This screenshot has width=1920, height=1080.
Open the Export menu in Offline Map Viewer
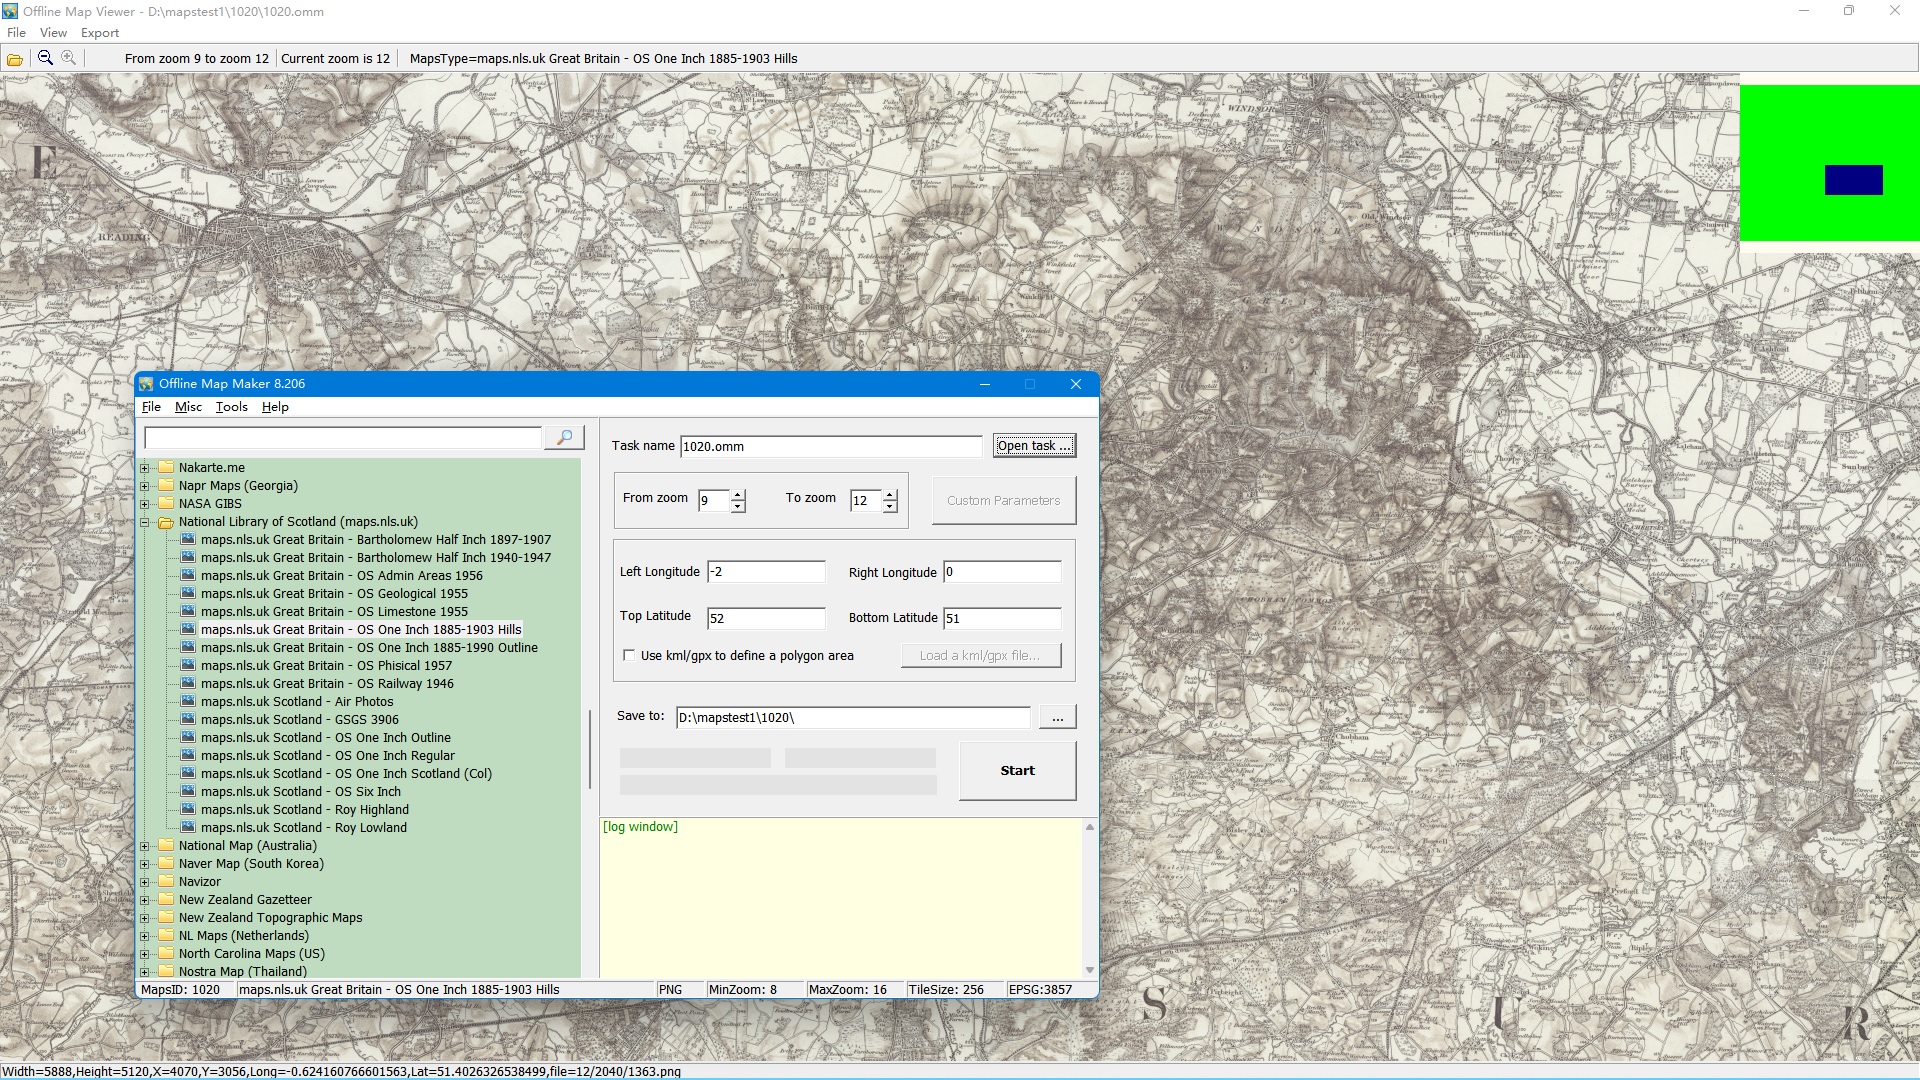(x=100, y=33)
